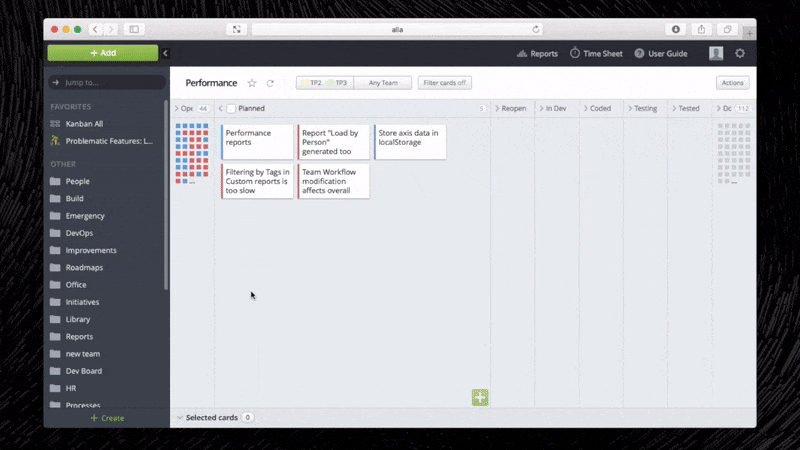Open the Report "Load by Person" card

tap(334, 142)
